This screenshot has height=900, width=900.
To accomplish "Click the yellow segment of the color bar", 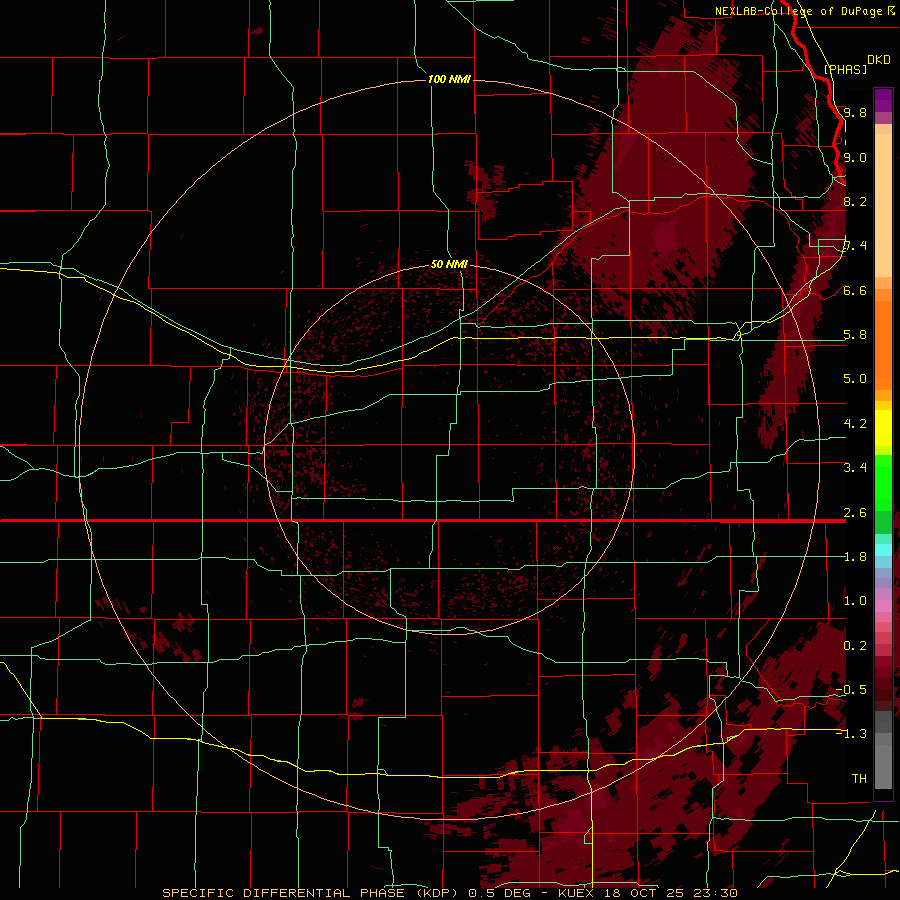I will (x=883, y=428).
